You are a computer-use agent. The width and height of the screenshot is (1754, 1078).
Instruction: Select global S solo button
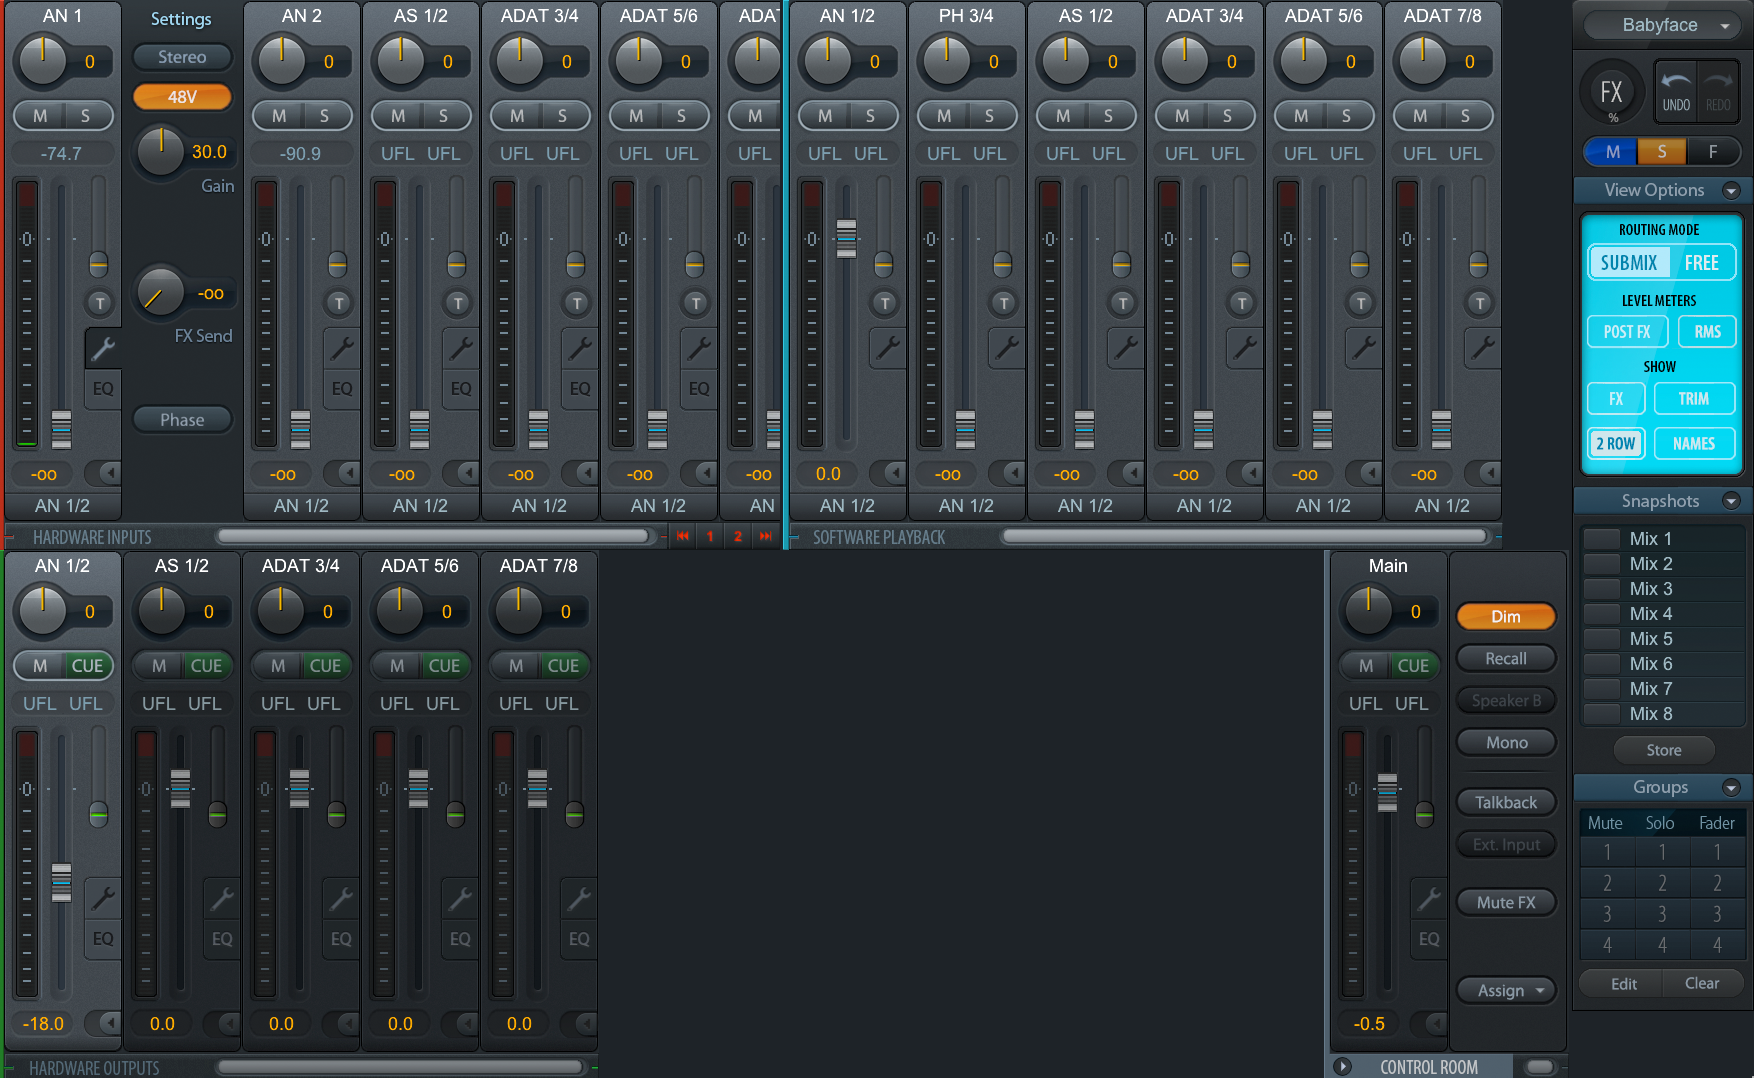point(1662,152)
